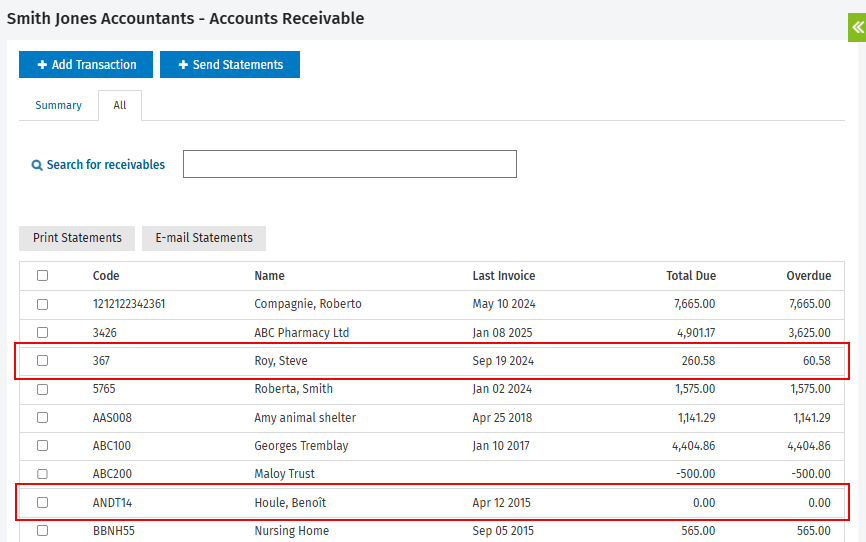The width and height of the screenshot is (866, 542).
Task: Click code AAS008
Action: click(112, 418)
